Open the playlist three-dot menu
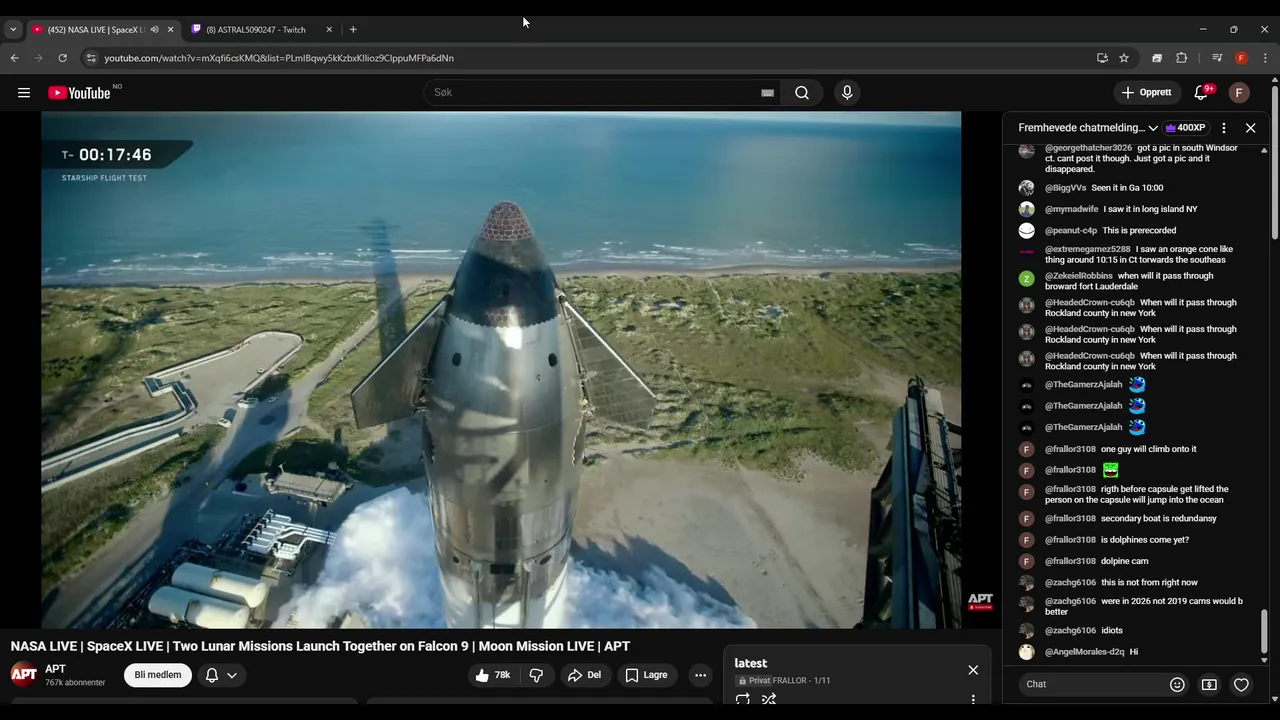Viewport: 1280px width, 720px height. [973, 700]
